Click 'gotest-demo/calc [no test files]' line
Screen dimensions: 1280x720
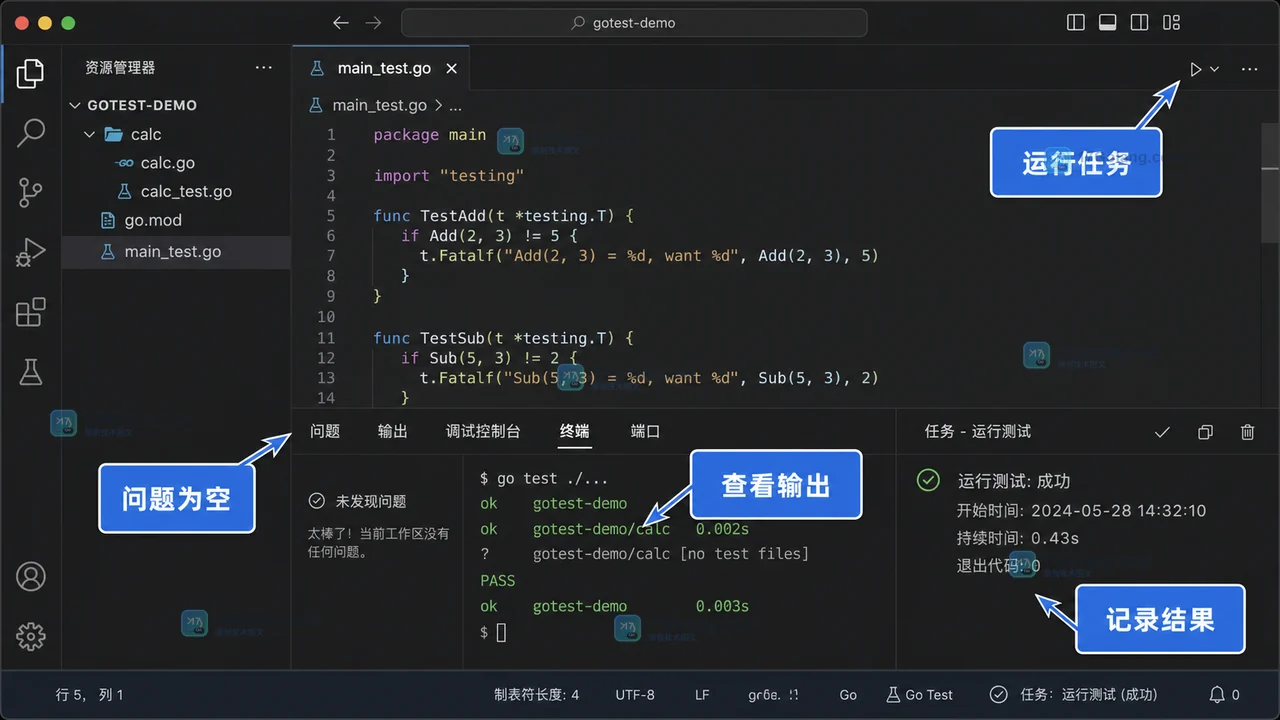coord(670,554)
